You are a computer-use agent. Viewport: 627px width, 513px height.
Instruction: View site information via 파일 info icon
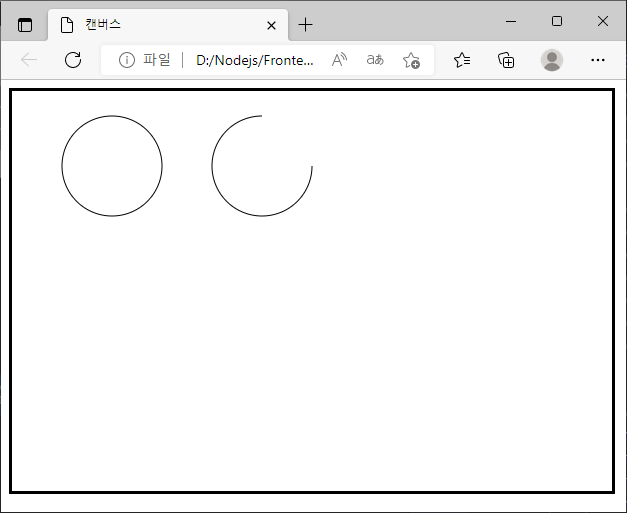[127, 60]
